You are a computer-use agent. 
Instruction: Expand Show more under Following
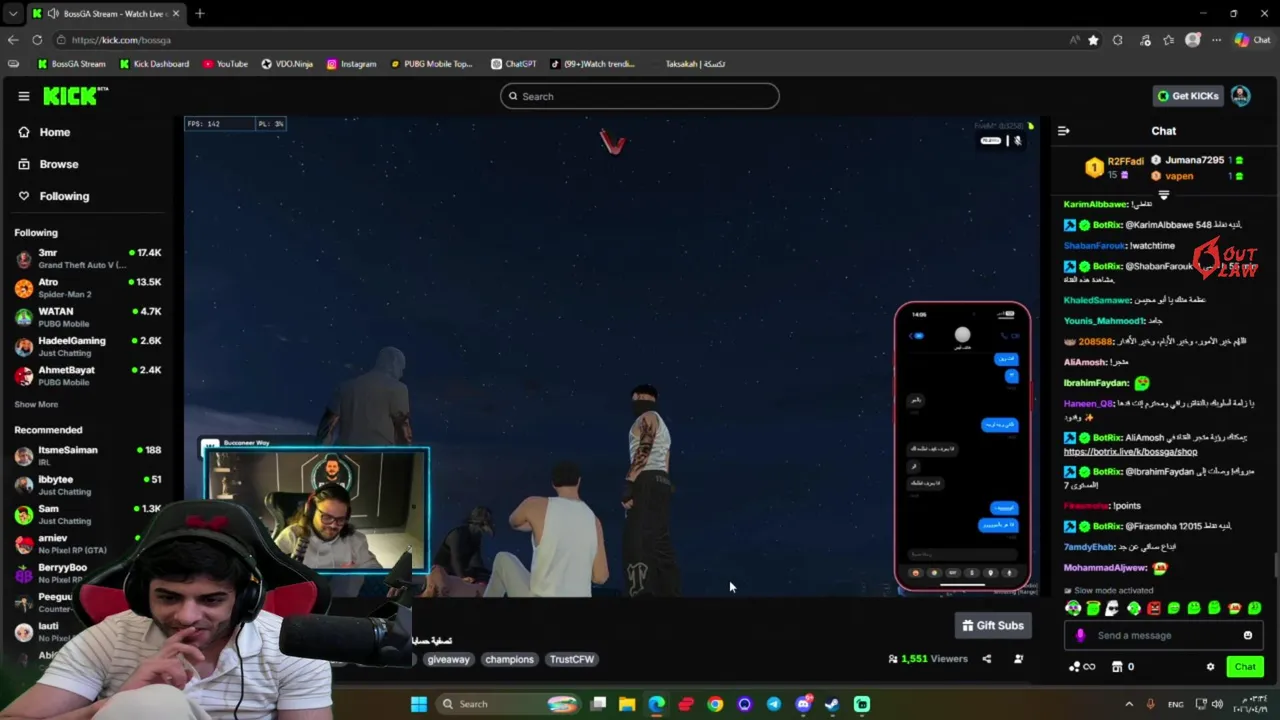[36, 404]
